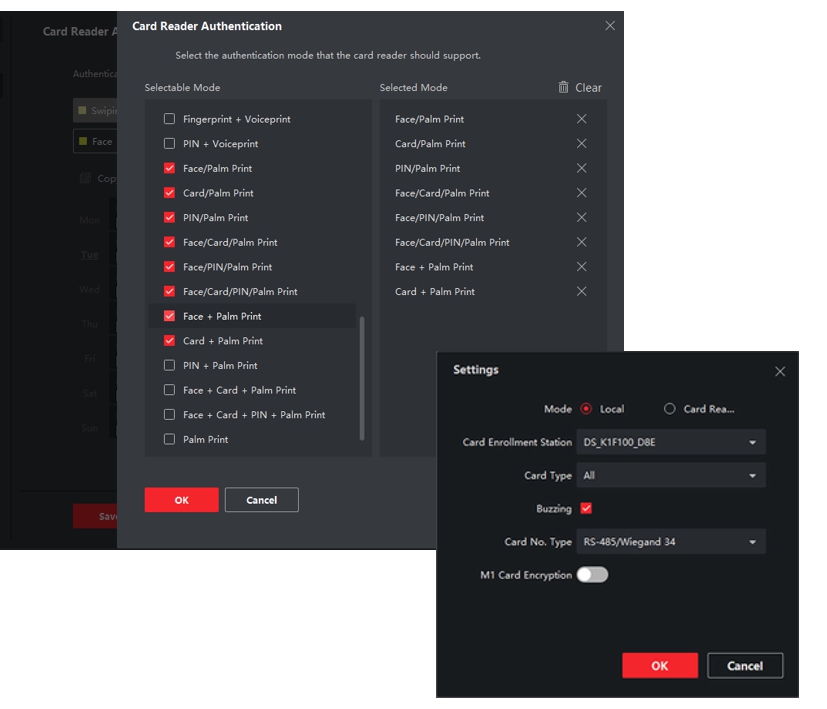Turn on M1 Card Encryption switch
The height and width of the screenshot is (709, 827).
point(592,575)
